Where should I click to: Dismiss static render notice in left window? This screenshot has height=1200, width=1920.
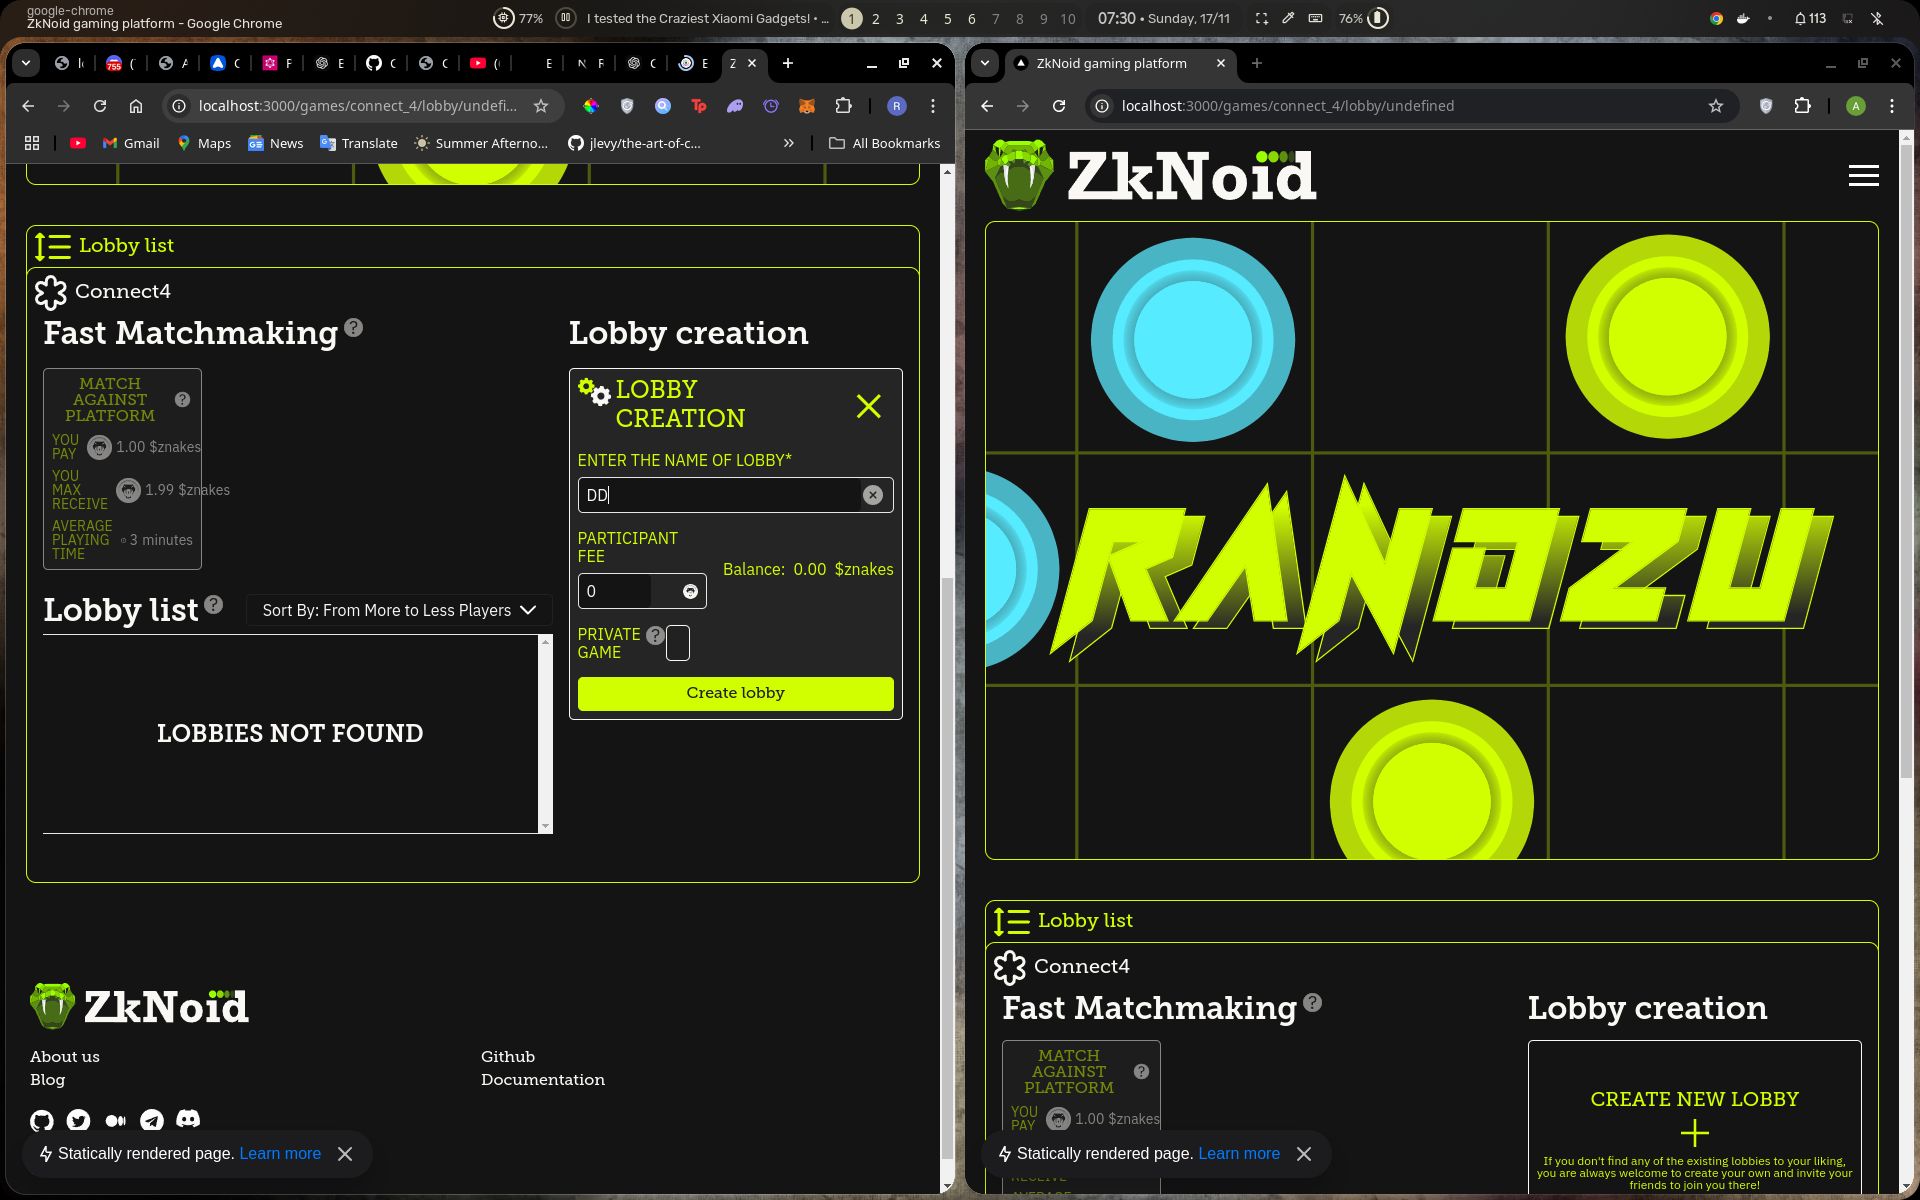click(x=345, y=1154)
